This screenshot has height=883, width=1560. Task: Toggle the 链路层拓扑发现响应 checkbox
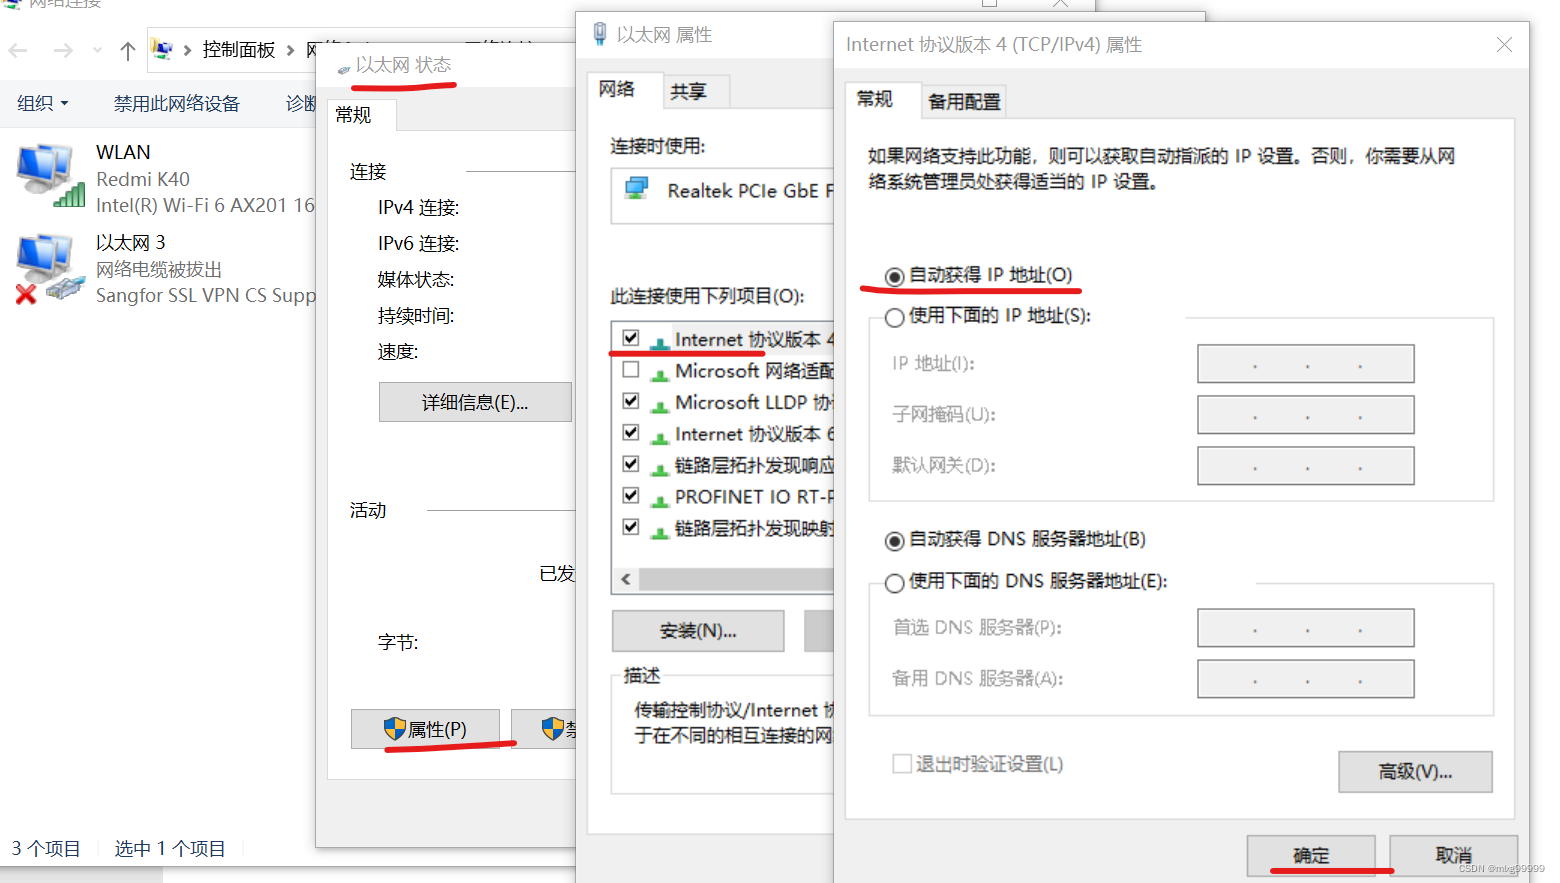(x=631, y=464)
